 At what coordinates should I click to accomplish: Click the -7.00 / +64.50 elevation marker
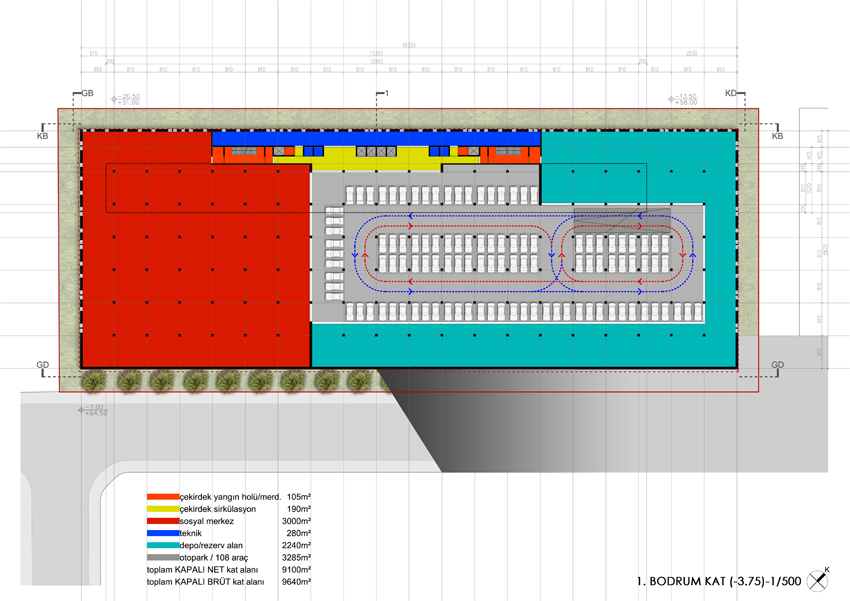(x=93, y=409)
